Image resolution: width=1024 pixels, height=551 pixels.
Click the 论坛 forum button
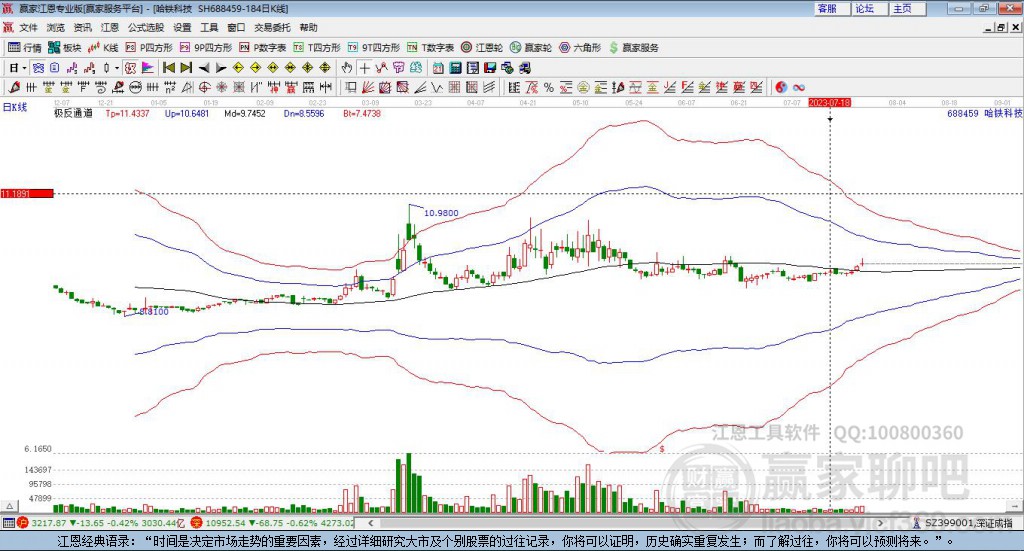870,8
